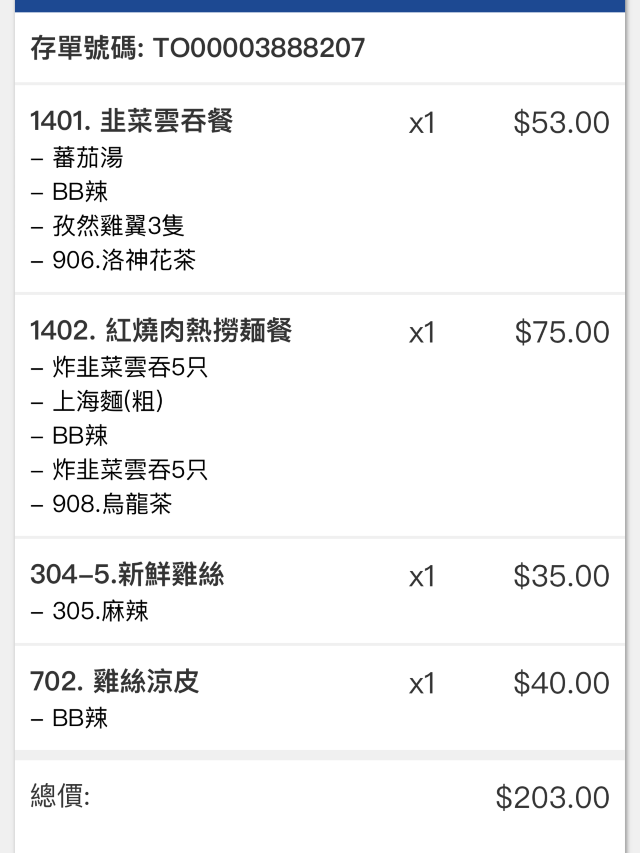Click the x1 quantity for 韭菜雲吞餐
This screenshot has height=853, width=640.
click(x=422, y=123)
